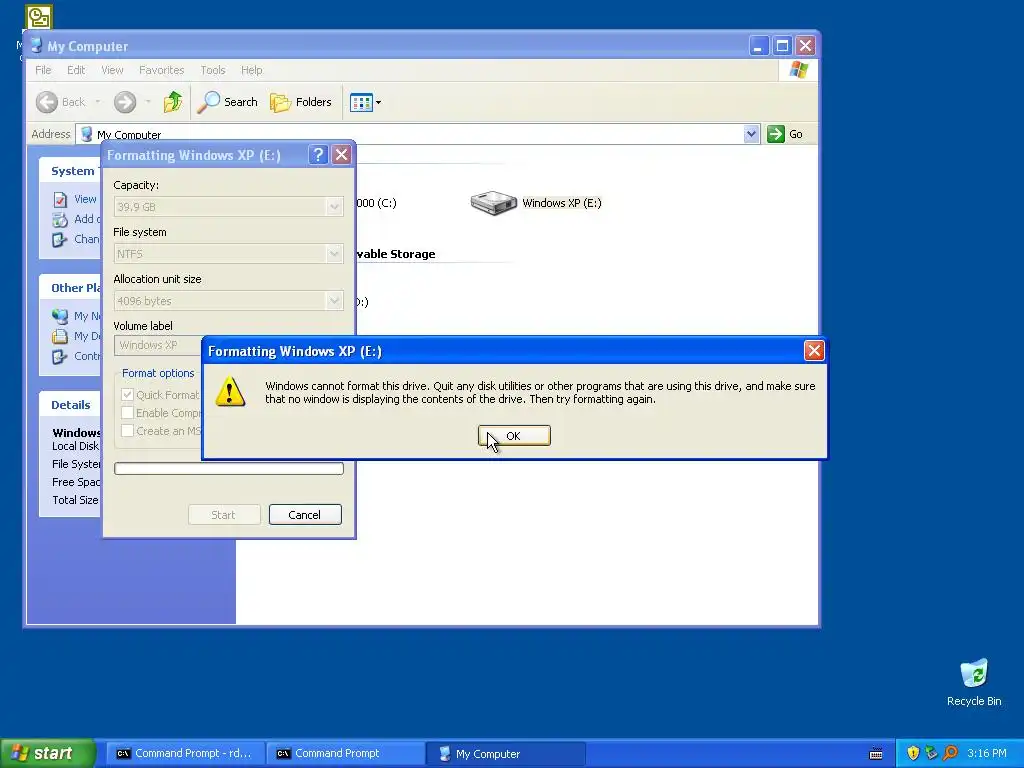Click the My Computer taskbar button
Image resolution: width=1024 pixels, height=768 pixels.
[x=505, y=754]
